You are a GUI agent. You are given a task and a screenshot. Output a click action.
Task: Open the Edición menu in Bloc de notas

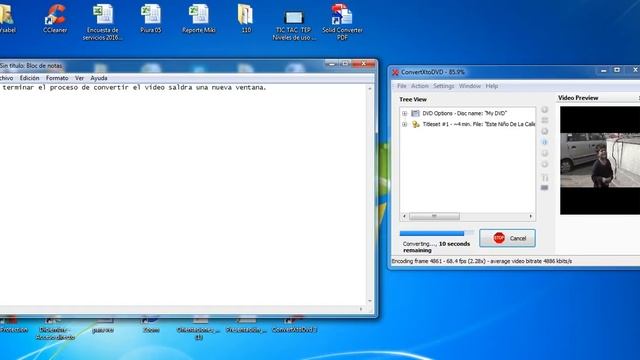click(29, 78)
